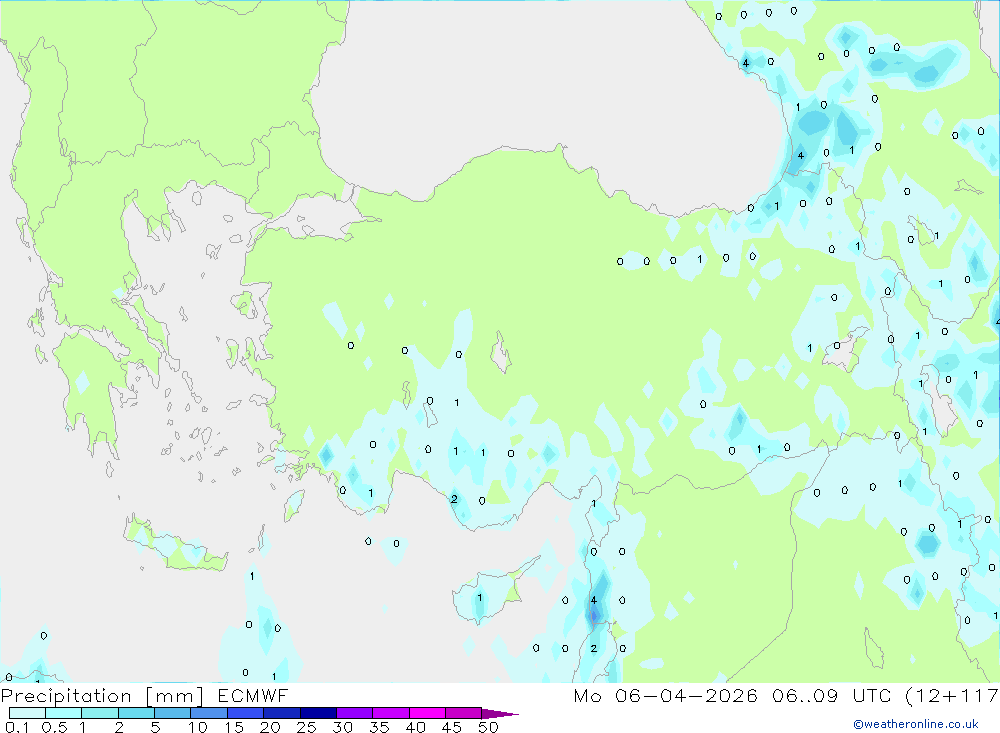Viewport: 1000px width, 733px height.
Task: Click the legend's 40 scale label
Action: 415,727
